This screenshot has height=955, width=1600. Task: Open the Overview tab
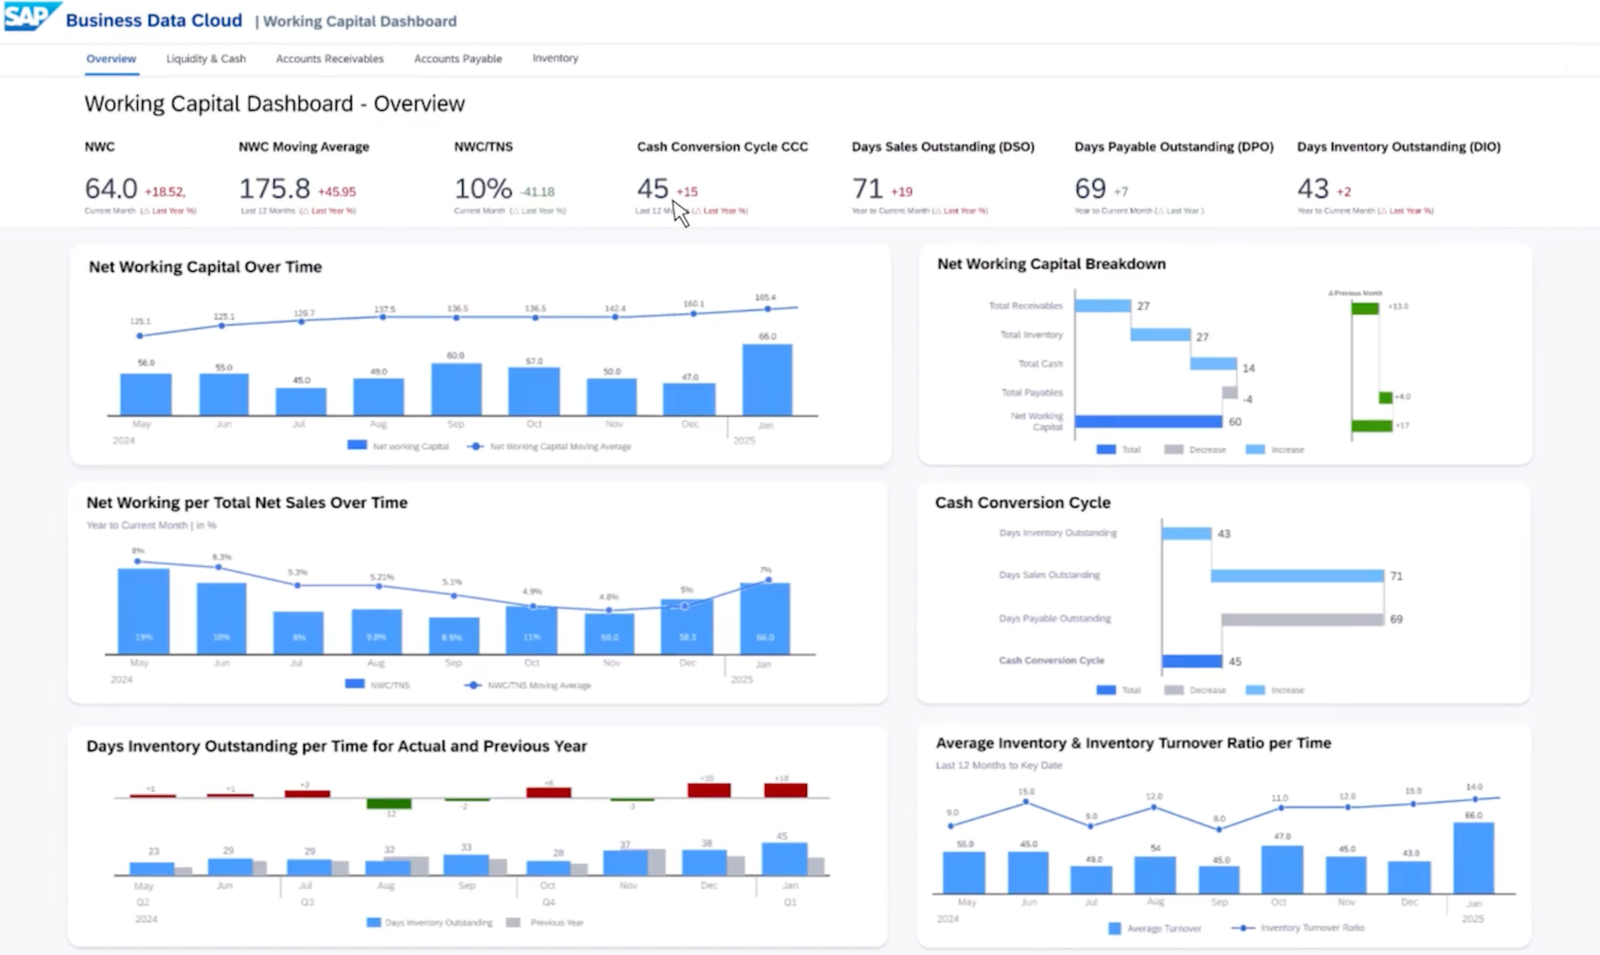point(111,59)
